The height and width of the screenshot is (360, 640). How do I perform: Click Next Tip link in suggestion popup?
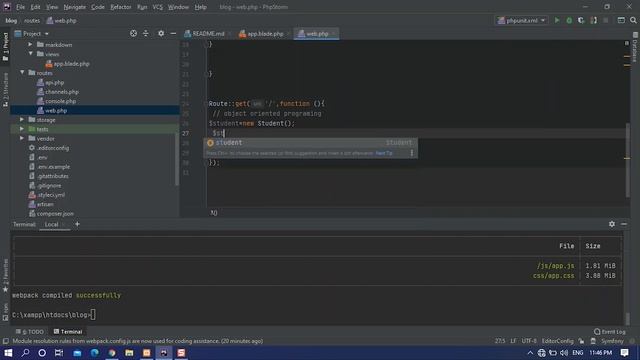click(384, 153)
